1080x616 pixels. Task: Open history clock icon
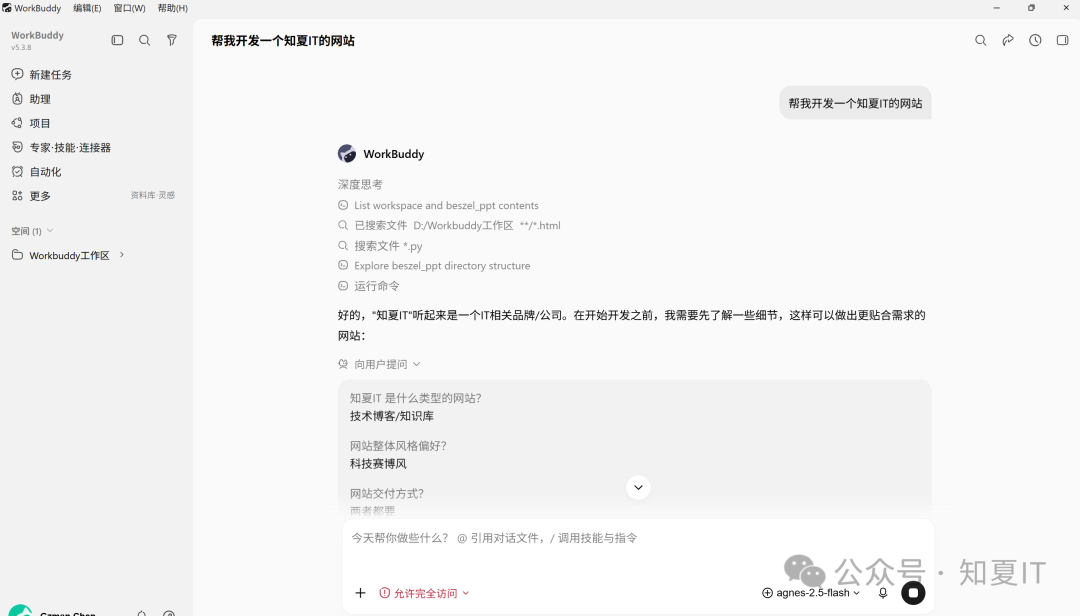(x=1035, y=40)
